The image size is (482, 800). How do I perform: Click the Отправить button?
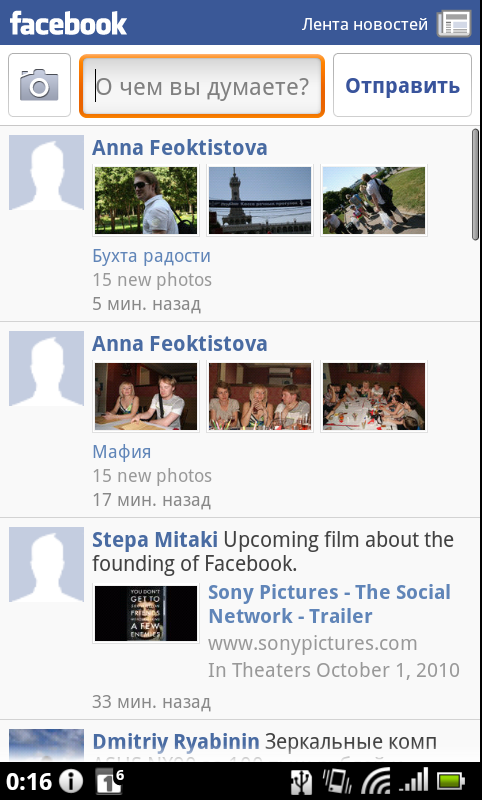pos(402,85)
